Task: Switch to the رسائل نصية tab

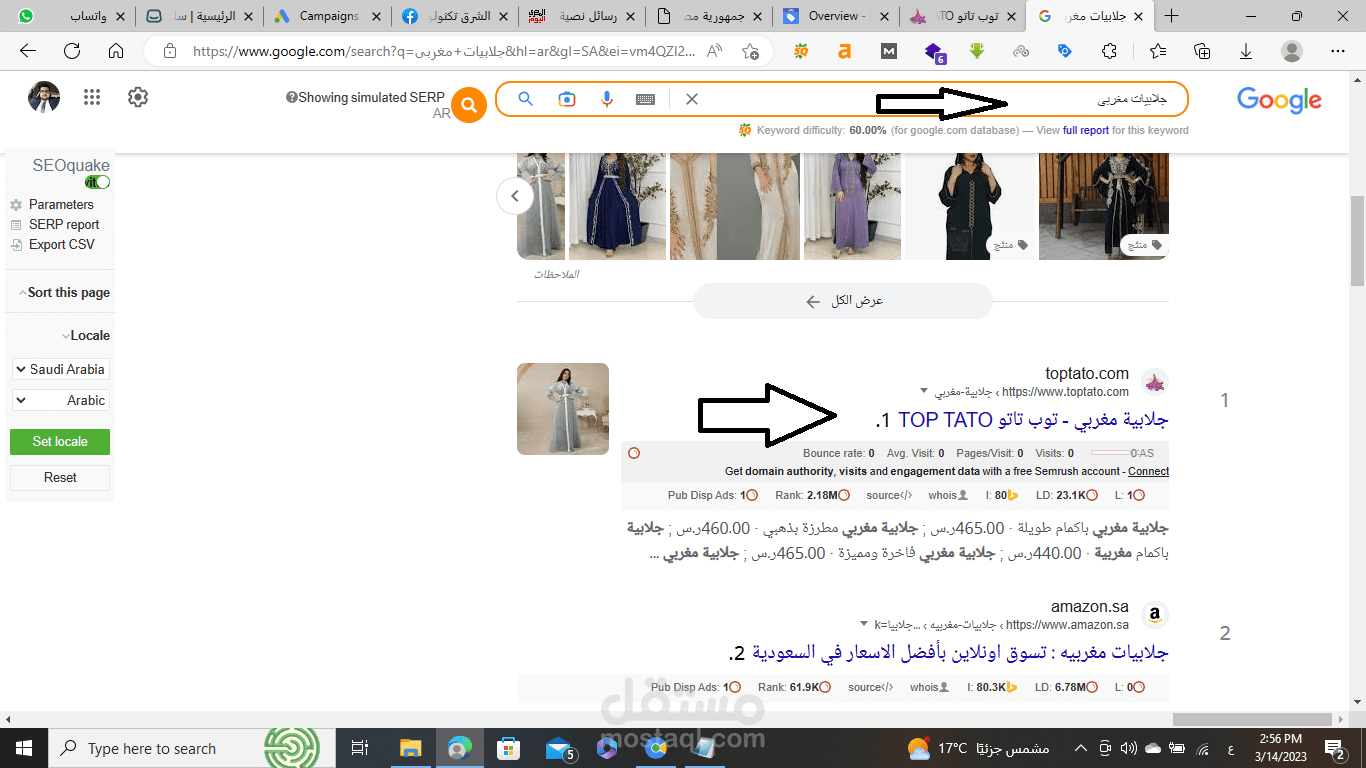Action: click(582, 16)
